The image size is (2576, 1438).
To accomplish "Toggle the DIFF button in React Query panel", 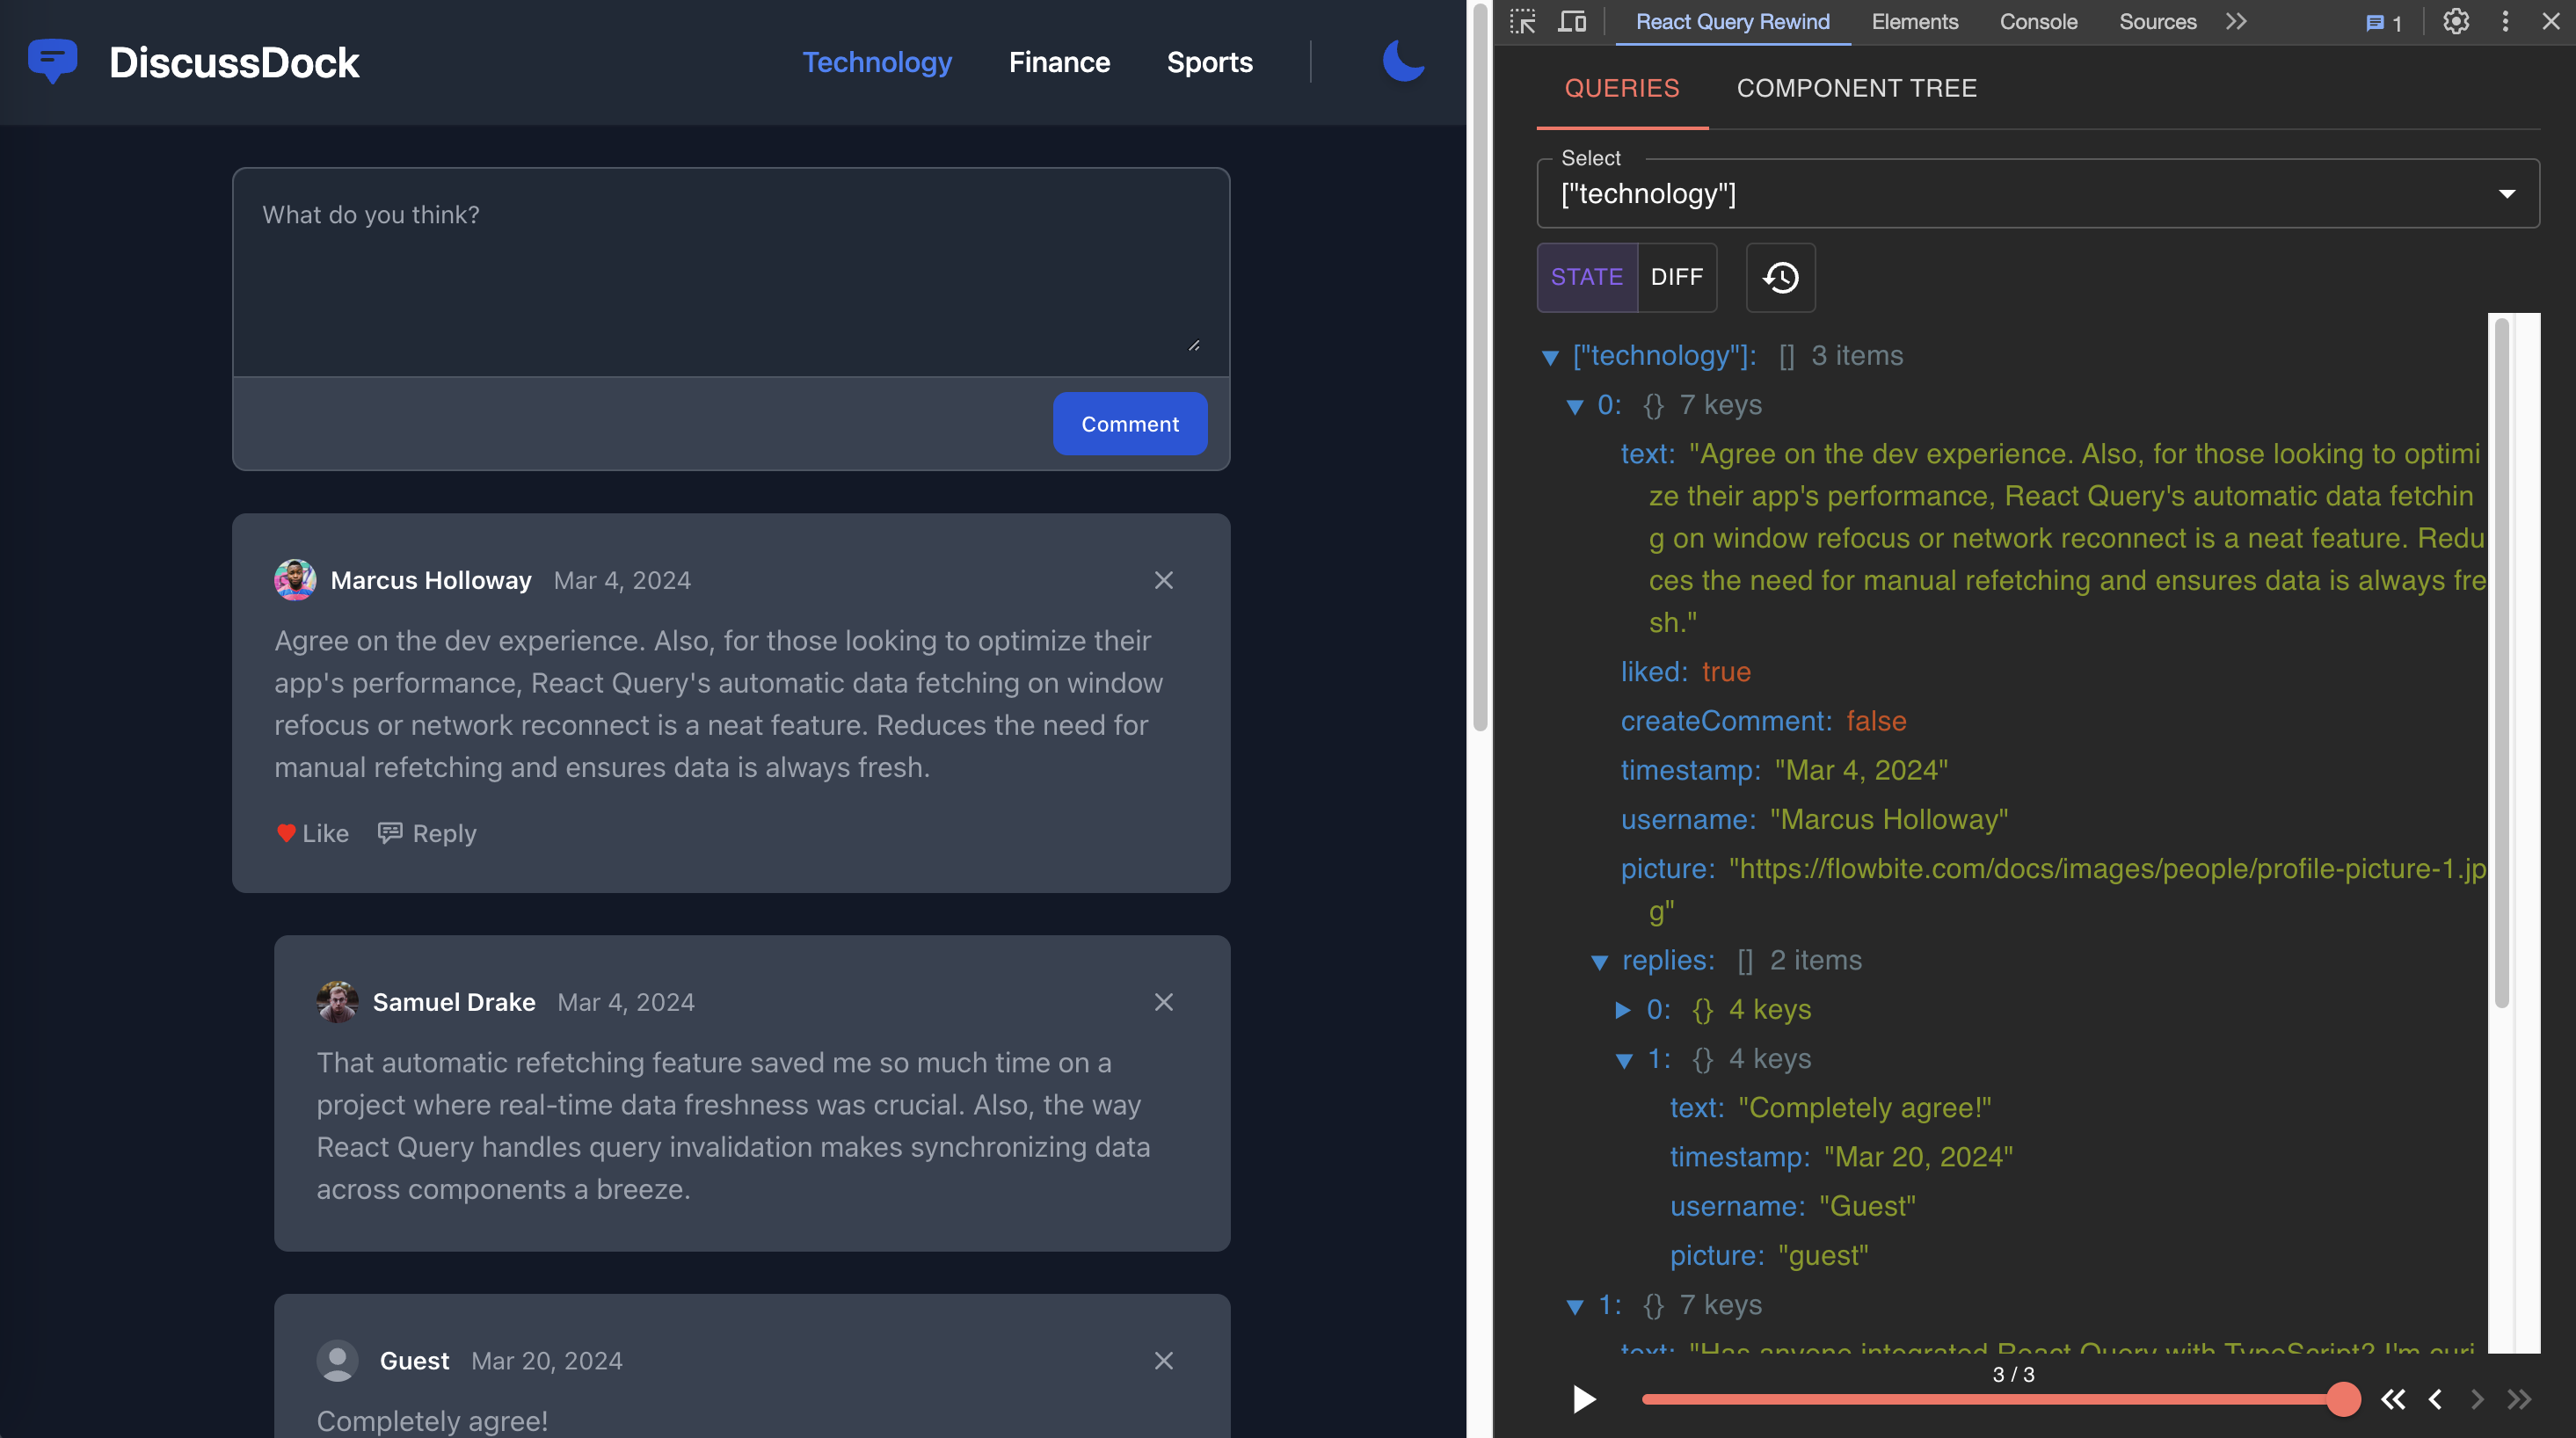I will (1676, 276).
